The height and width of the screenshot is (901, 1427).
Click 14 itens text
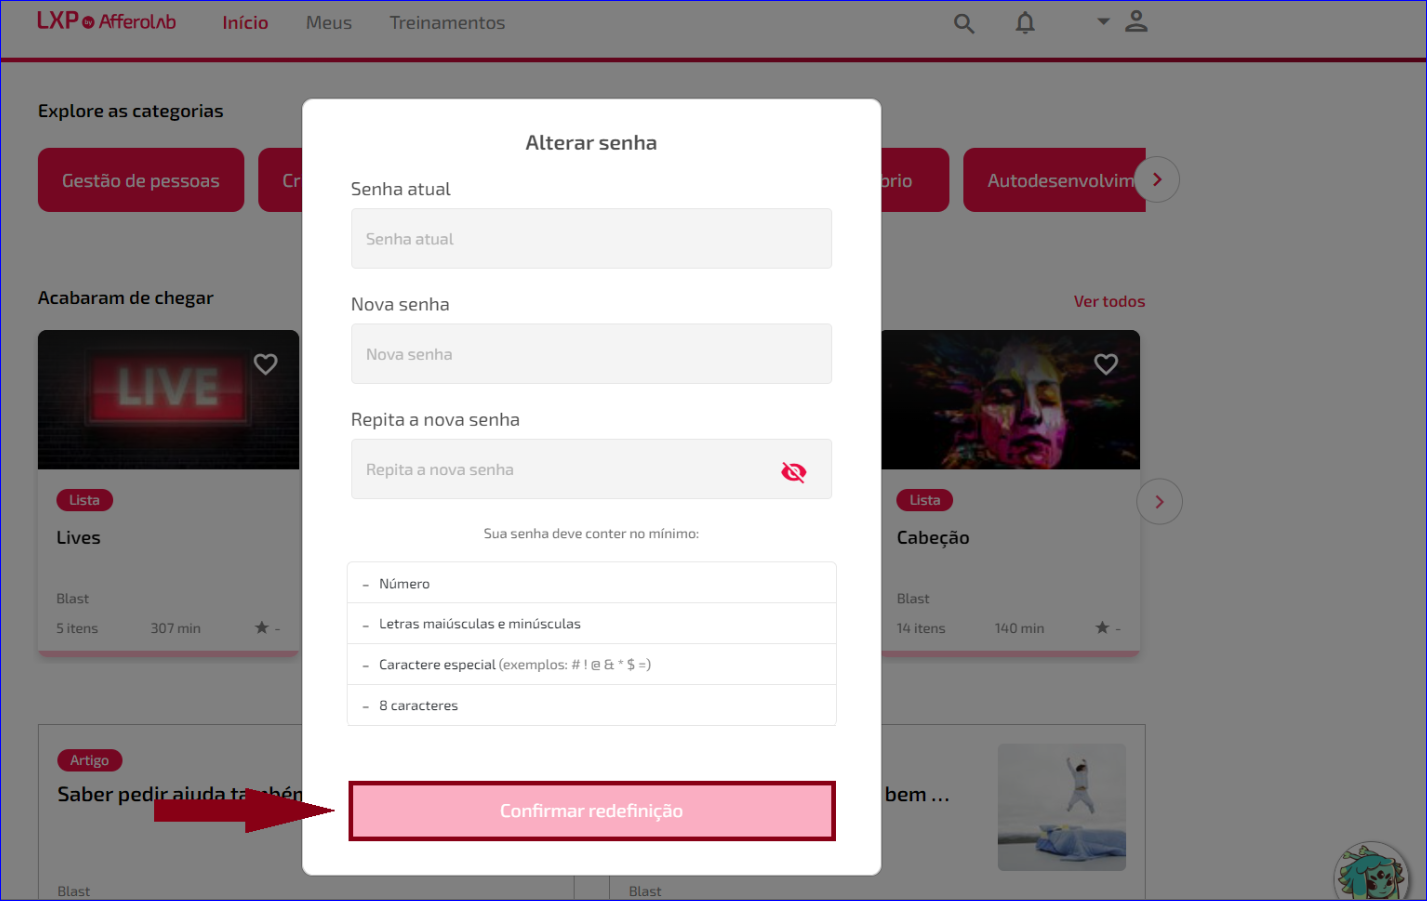click(921, 628)
